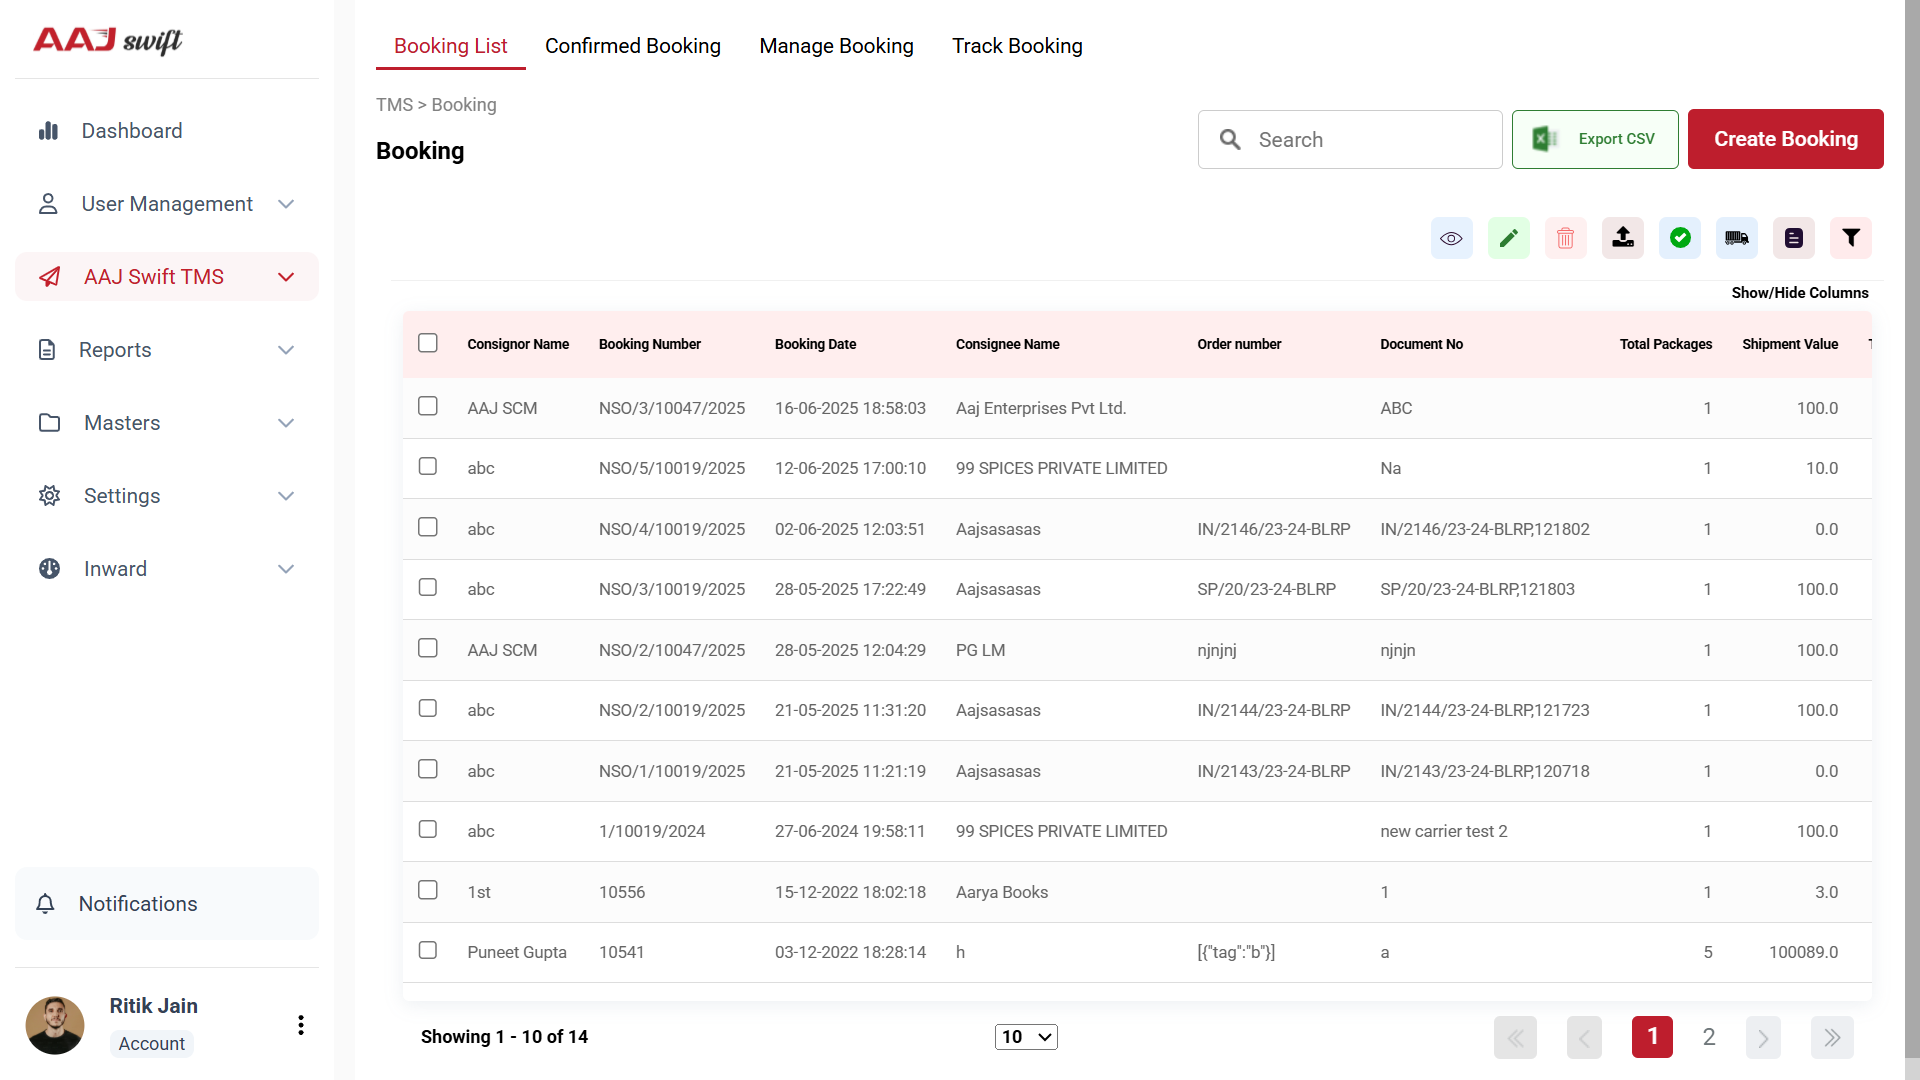Open the rows-per-page dropdown showing 10
The height and width of the screenshot is (1080, 1920).
[x=1026, y=1037]
